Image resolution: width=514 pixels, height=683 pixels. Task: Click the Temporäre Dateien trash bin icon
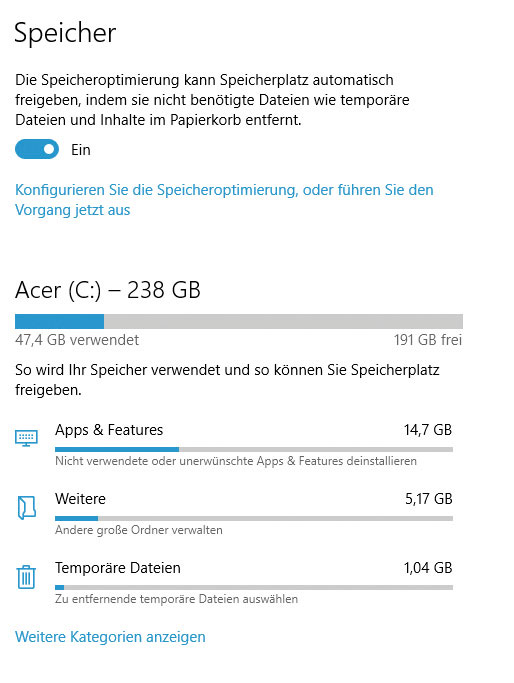(26, 577)
